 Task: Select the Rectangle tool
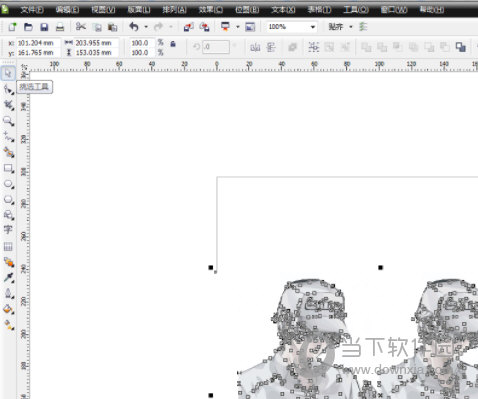tap(8, 168)
